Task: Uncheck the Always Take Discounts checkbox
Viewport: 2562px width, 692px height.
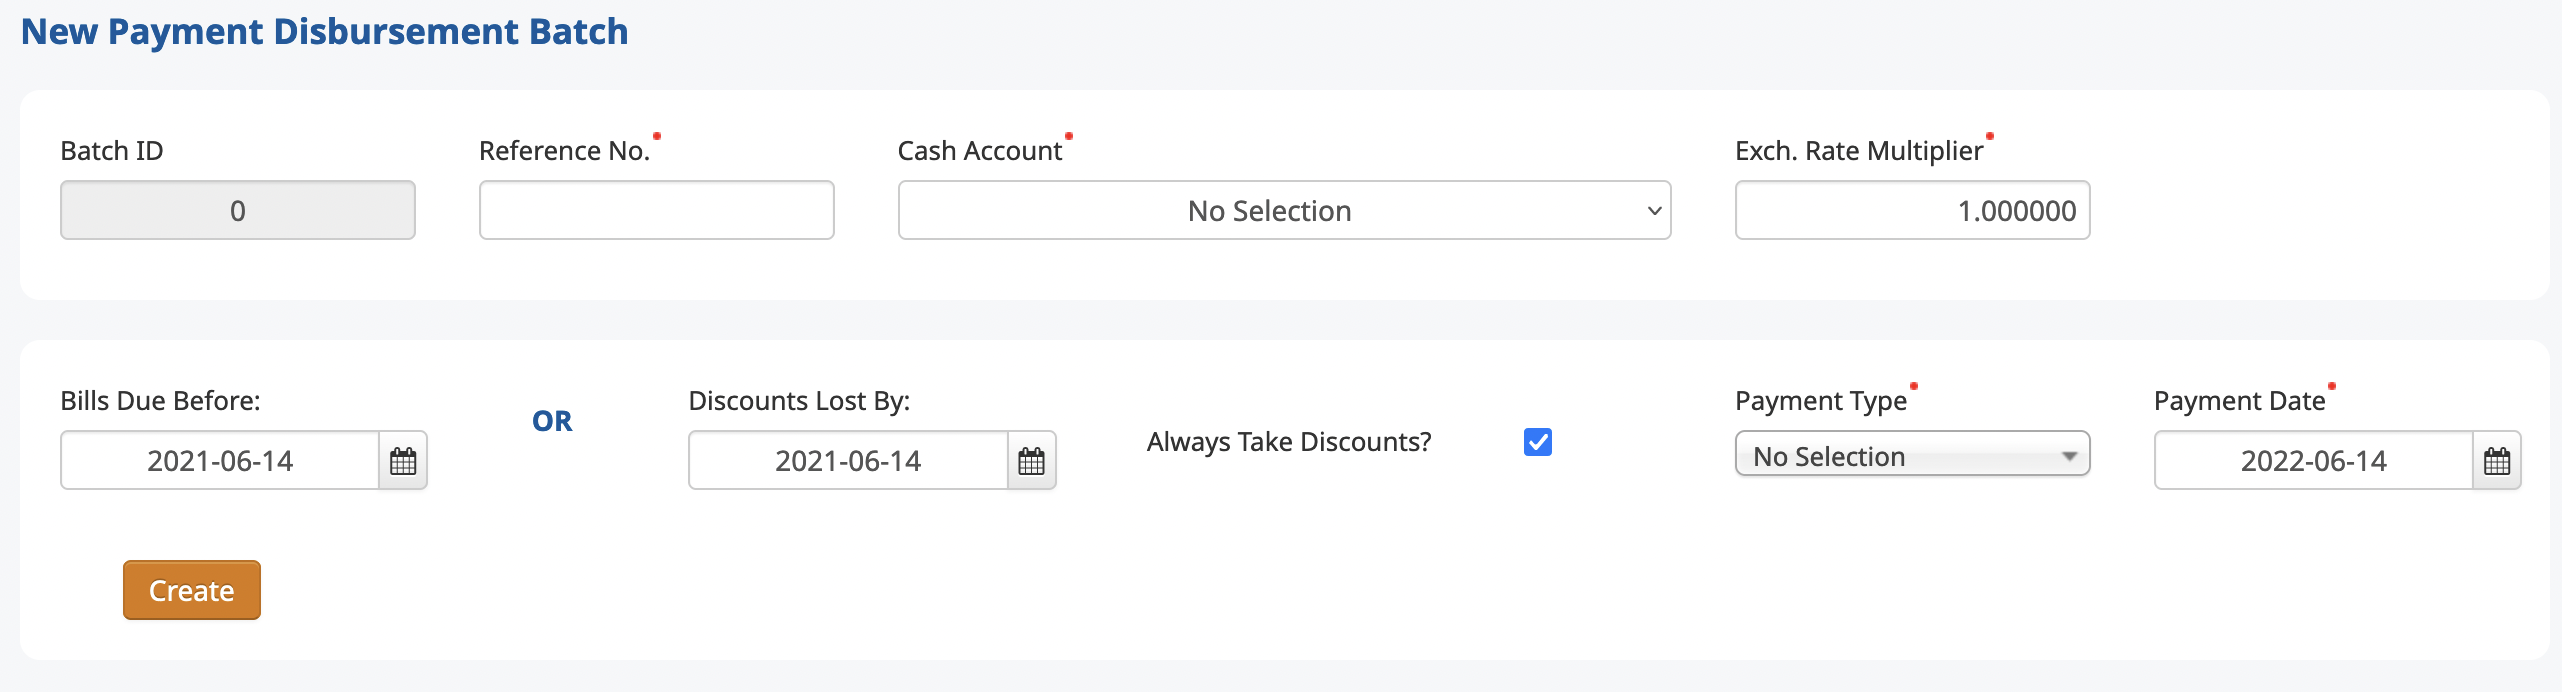Action: 1538,442
